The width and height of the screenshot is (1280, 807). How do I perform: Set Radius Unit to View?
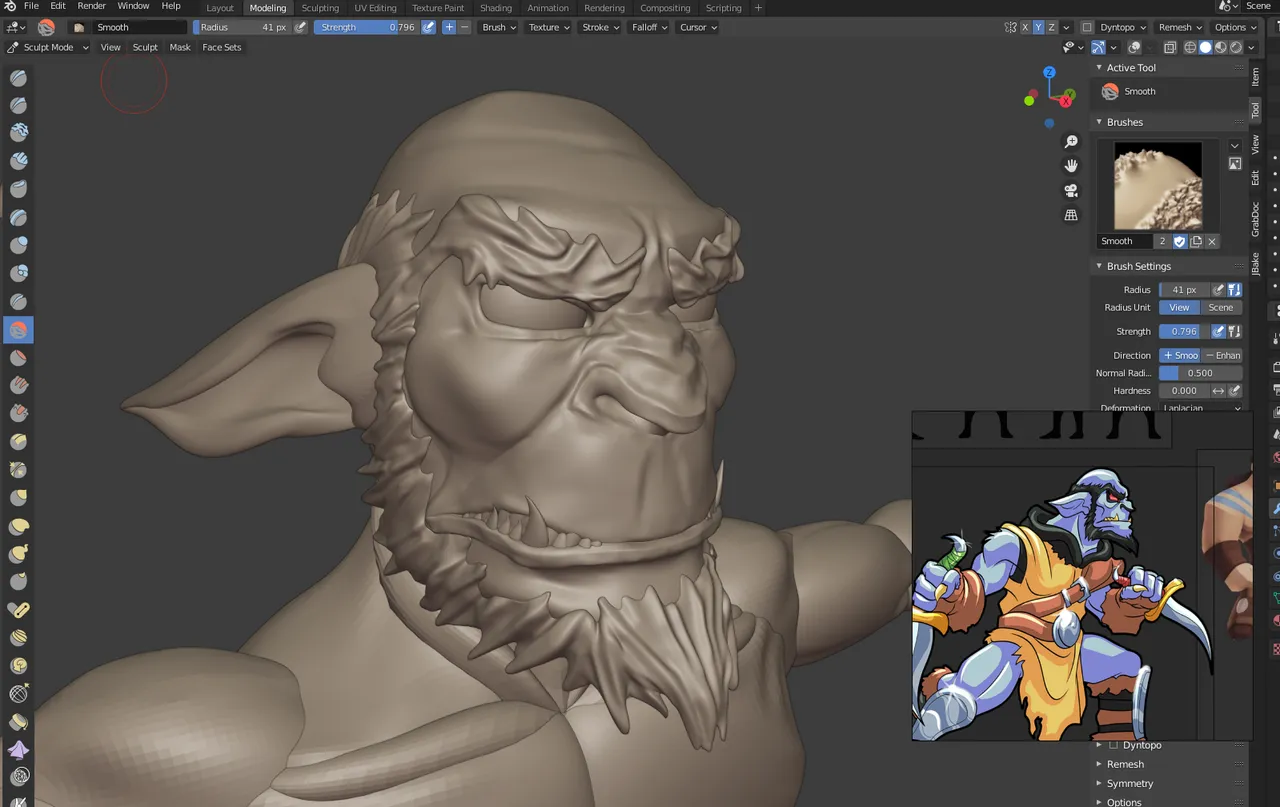tap(1180, 307)
